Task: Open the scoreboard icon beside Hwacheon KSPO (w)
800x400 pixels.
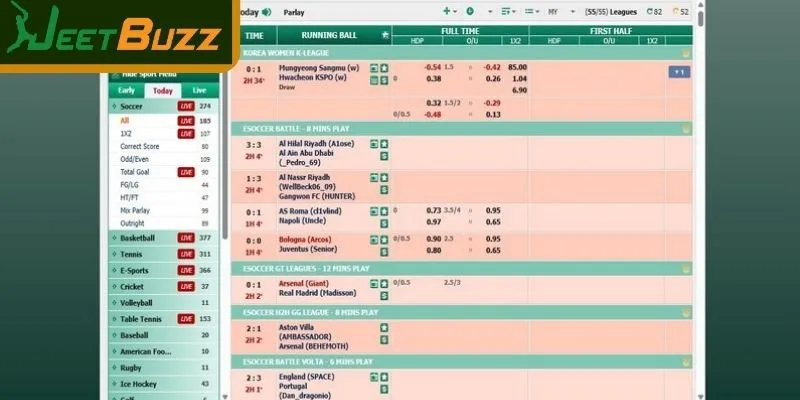Action: point(374,80)
